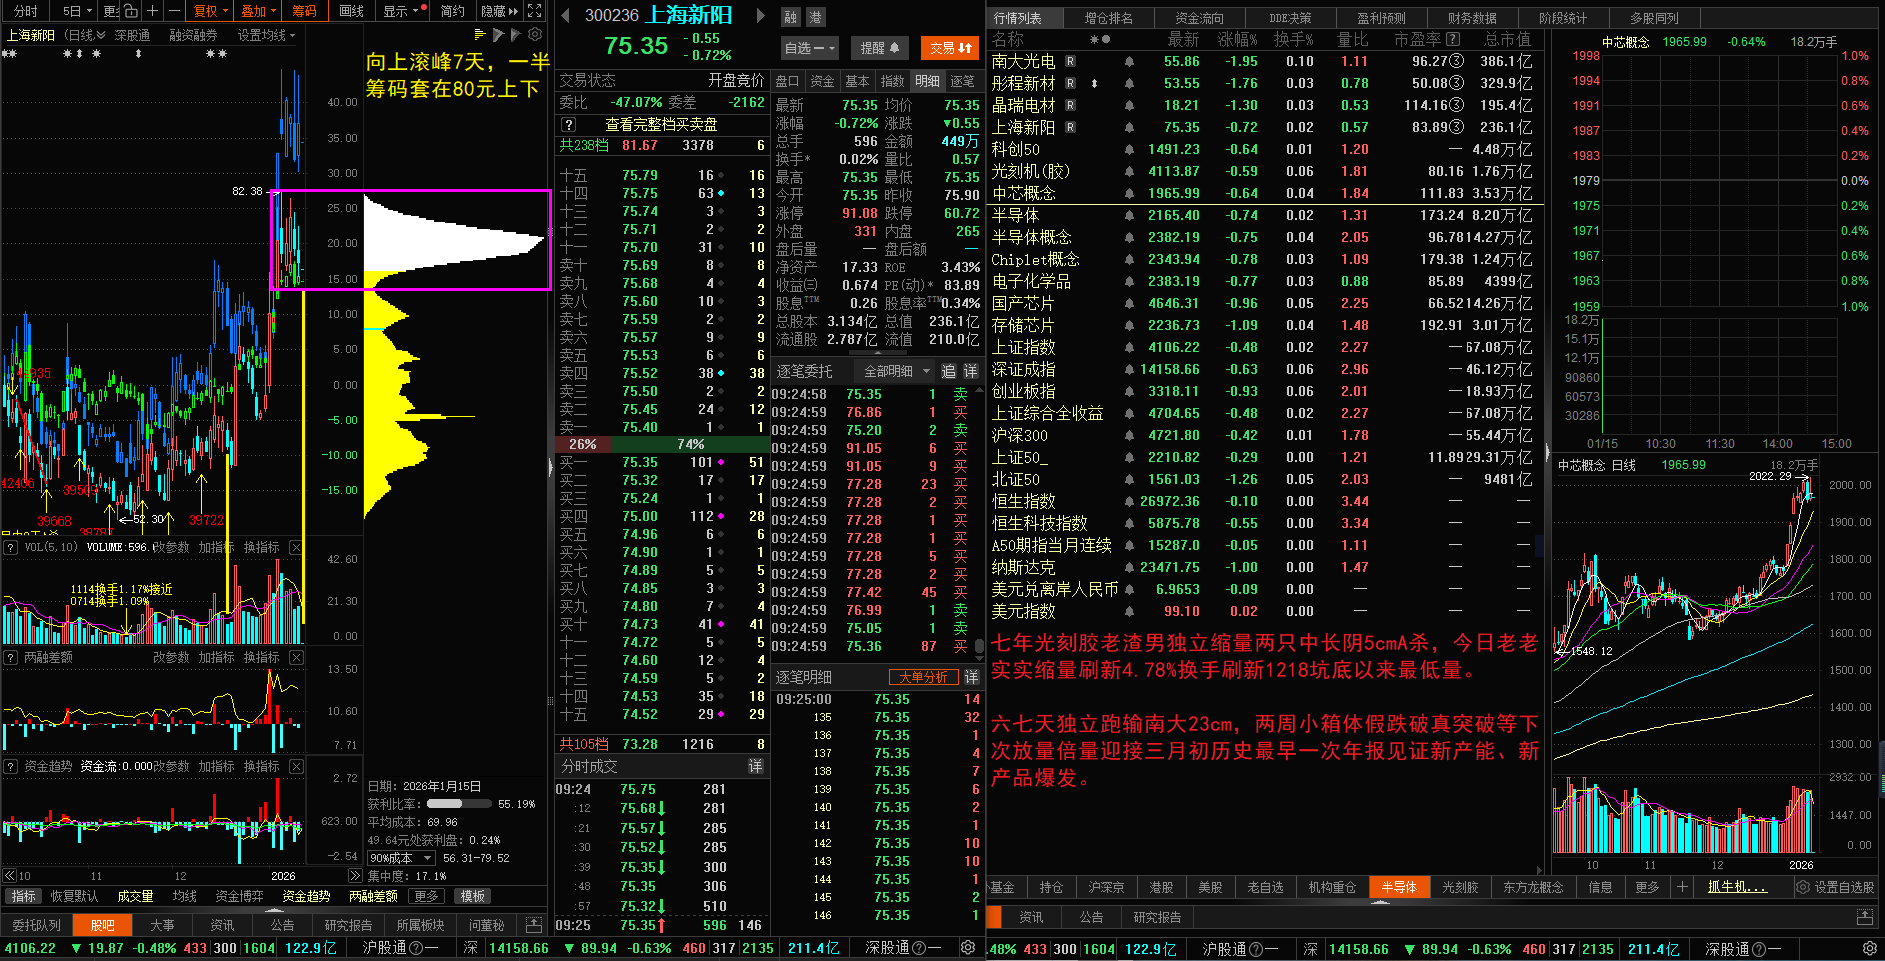
Task: Open the 自选 watchlist dropdown
Action: [809, 48]
